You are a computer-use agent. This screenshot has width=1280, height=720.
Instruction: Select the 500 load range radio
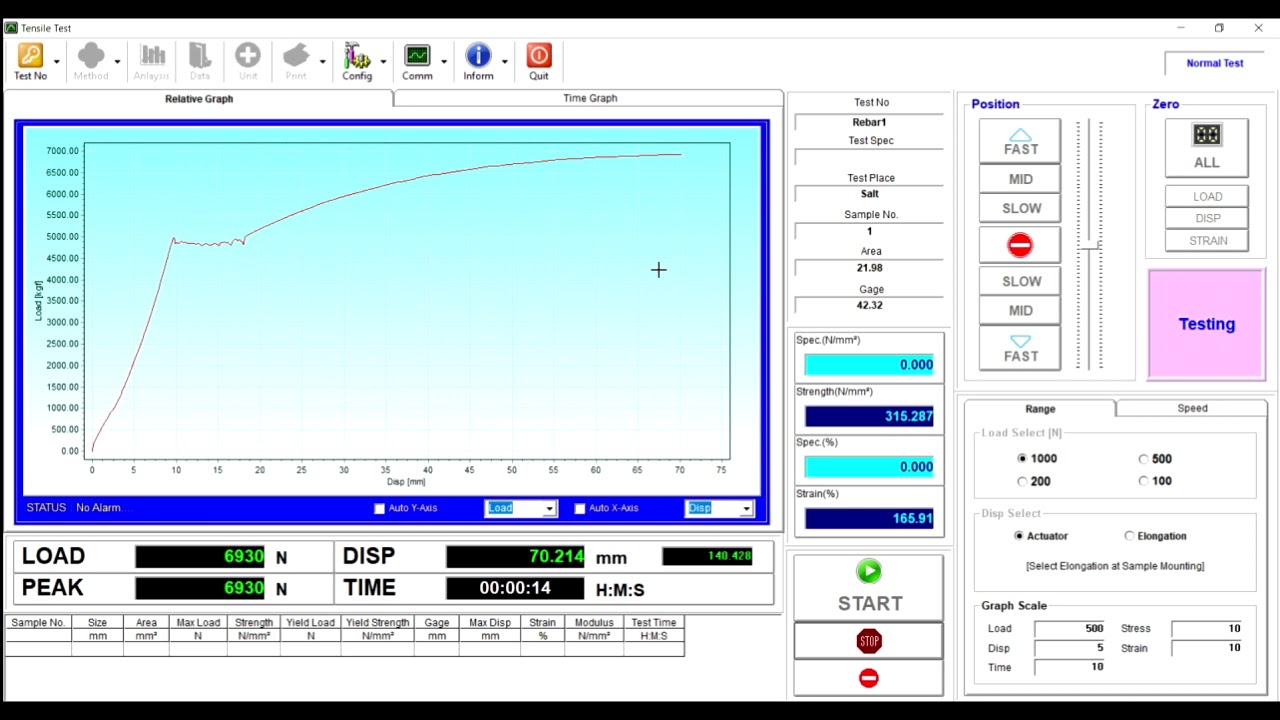coord(1143,459)
